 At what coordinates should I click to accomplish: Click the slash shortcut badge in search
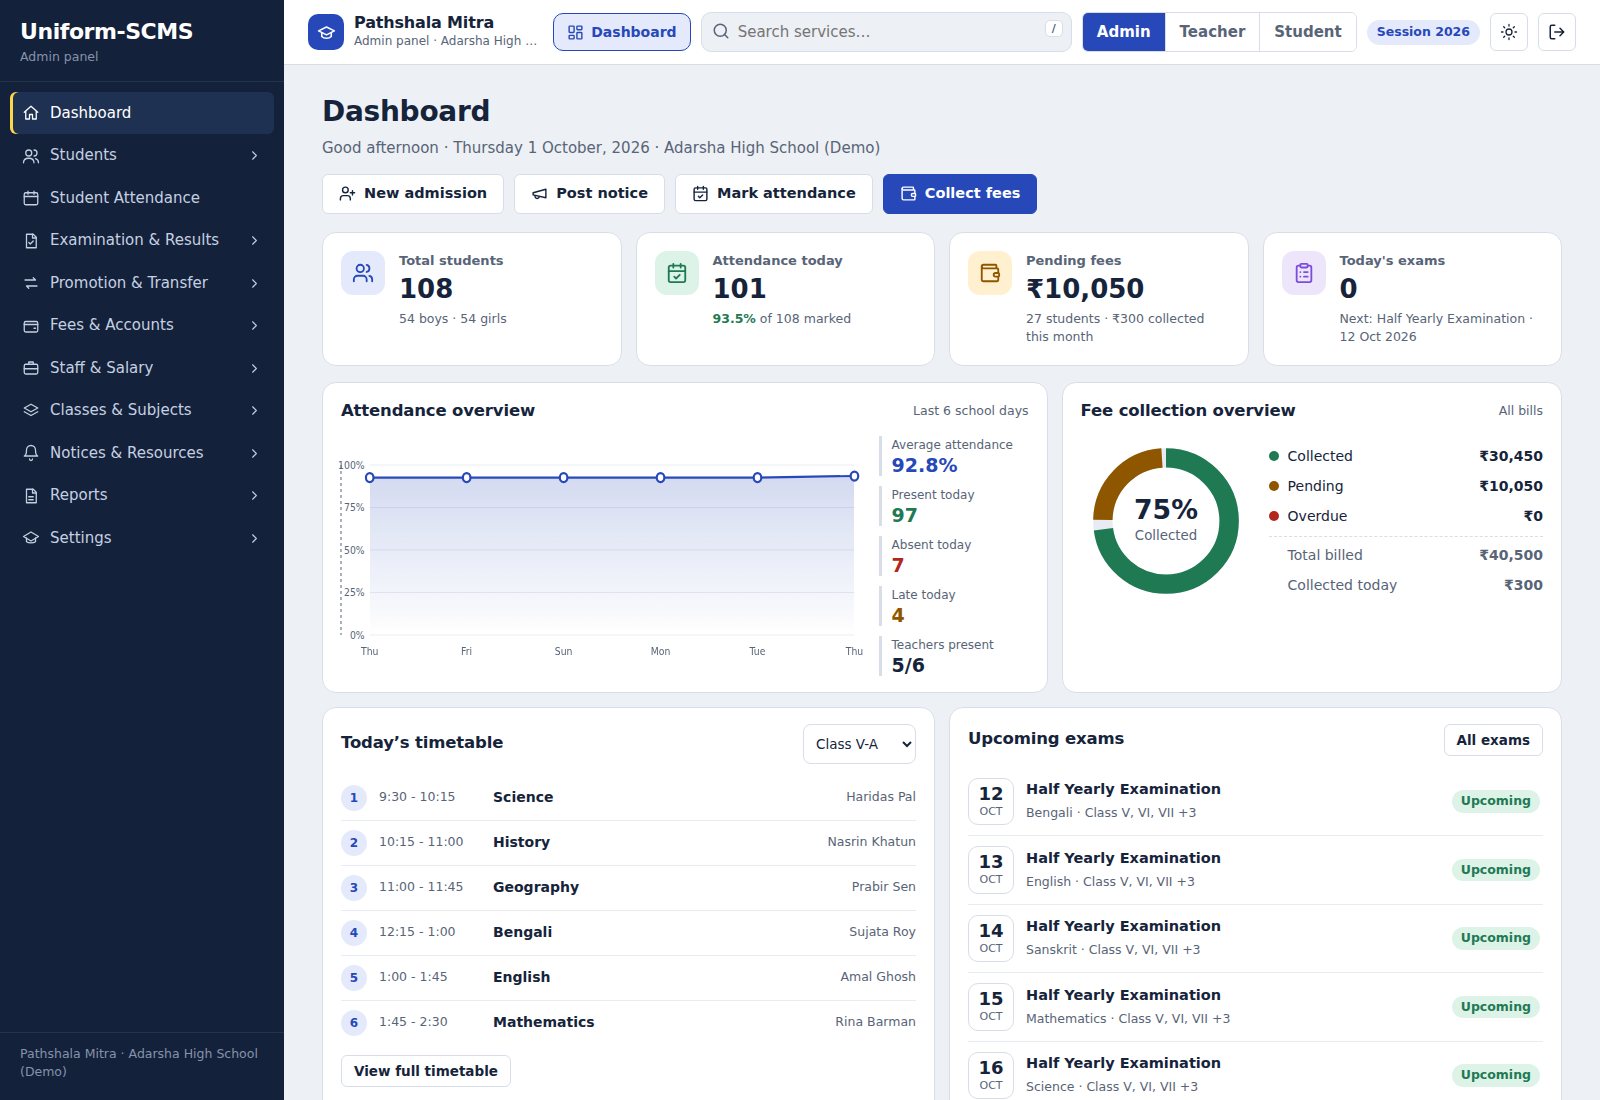1053,29
